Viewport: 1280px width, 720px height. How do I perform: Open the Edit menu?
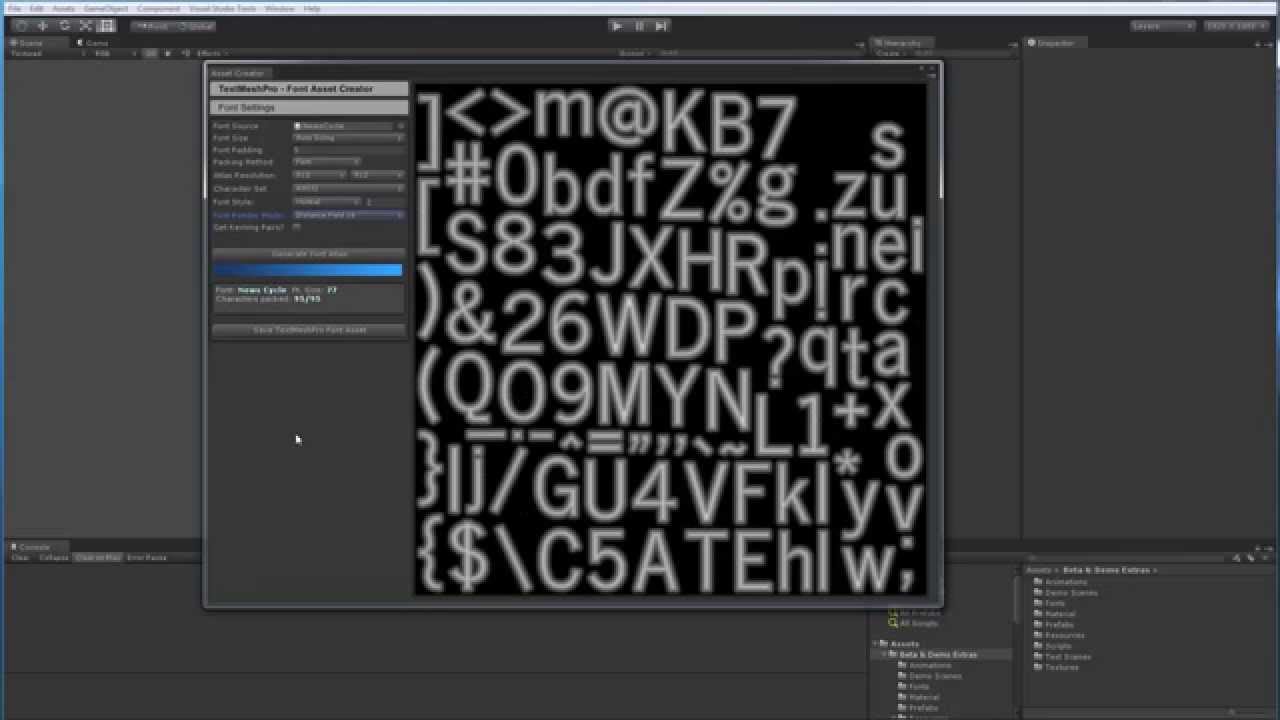(36, 8)
